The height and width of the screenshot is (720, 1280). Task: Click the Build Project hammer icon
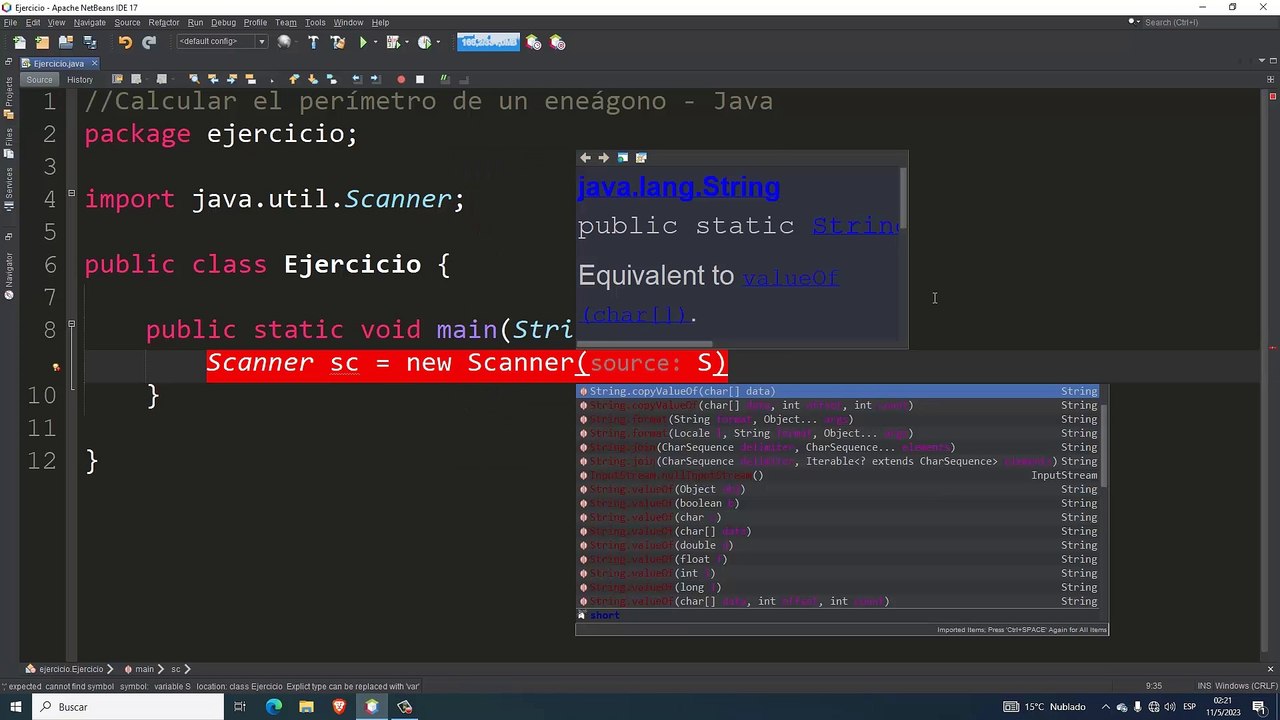(x=313, y=42)
